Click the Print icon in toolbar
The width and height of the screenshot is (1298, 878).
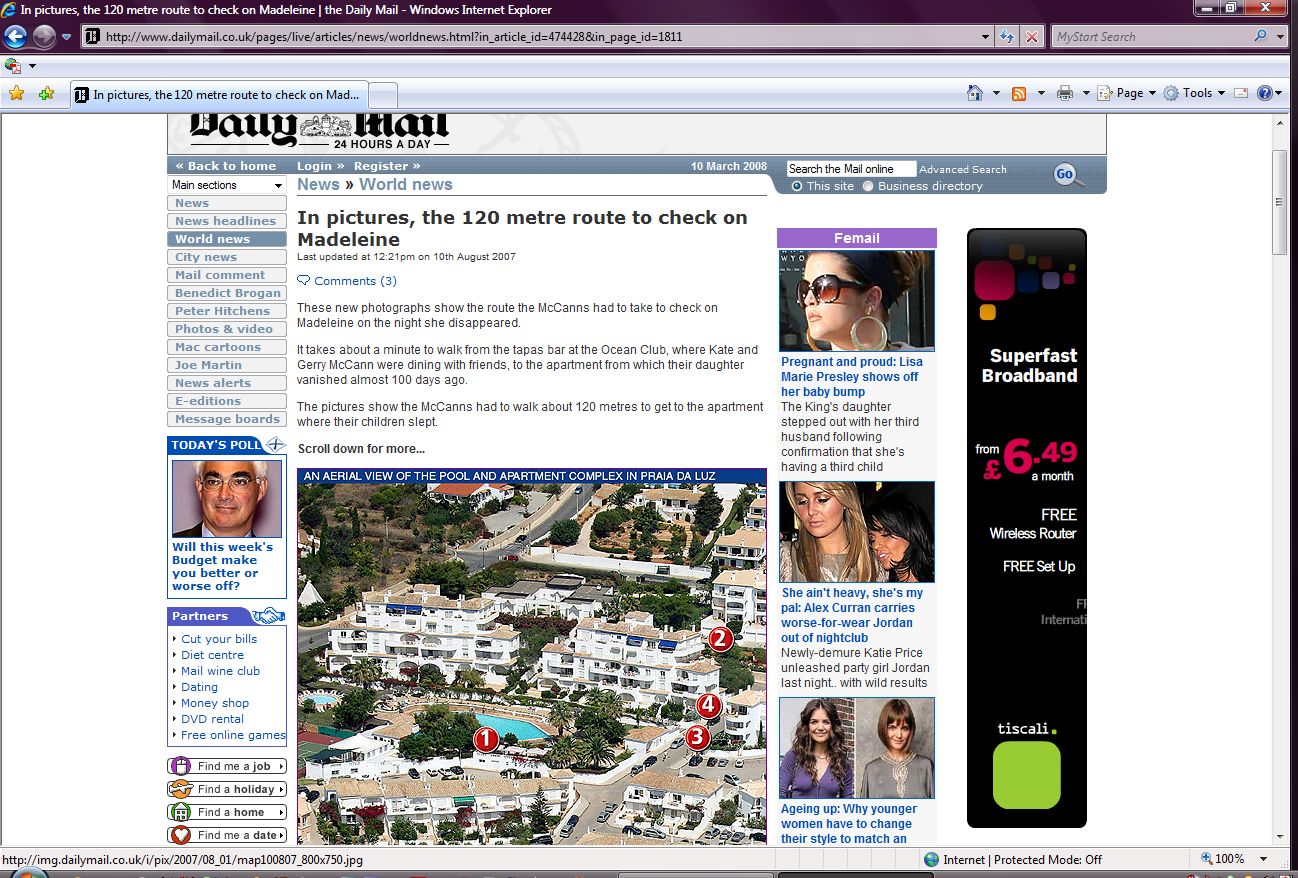coord(1065,93)
